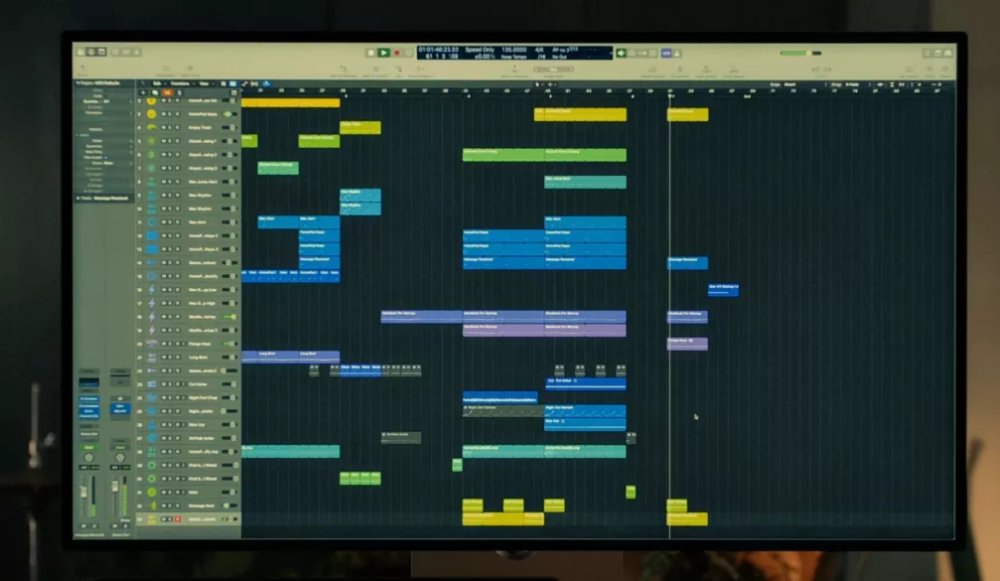
Task: Toggle the Inspector button in control bar
Action: pyautogui.click(x=91, y=52)
